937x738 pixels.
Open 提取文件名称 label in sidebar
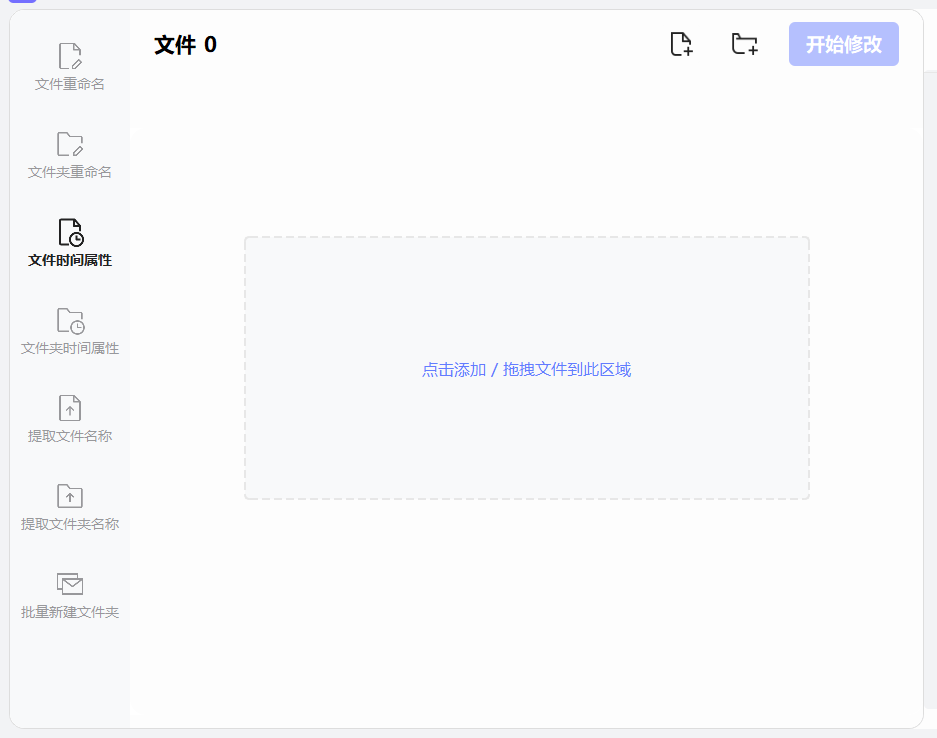click(70, 436)
